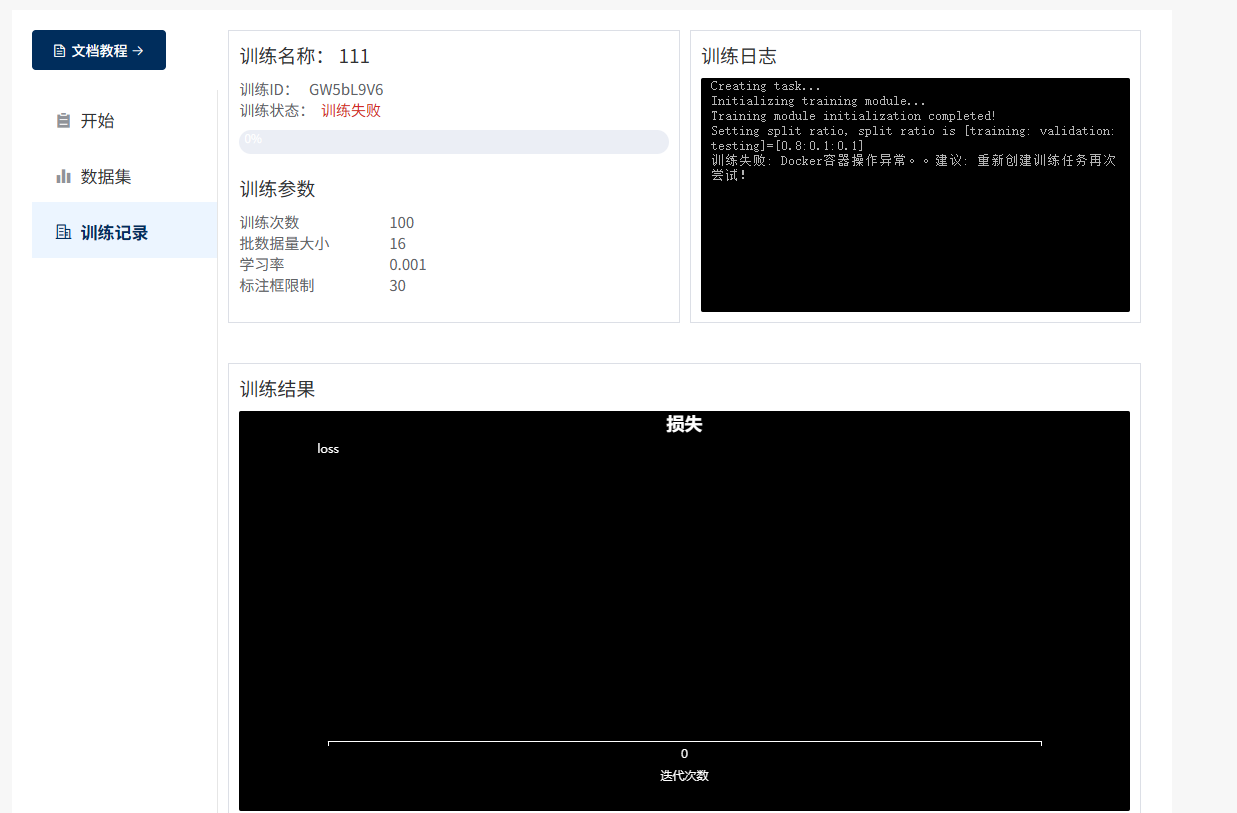Screen dimensions: 1237x813
Task: Click the records icon beside 训练记录
Action: pos(63,233)
